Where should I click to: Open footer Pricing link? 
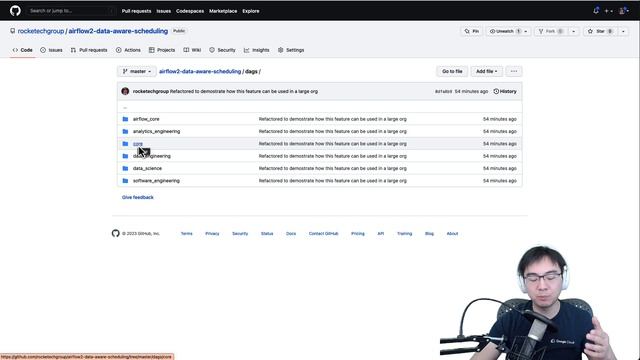pyautogui.click(x=358, y=233)
